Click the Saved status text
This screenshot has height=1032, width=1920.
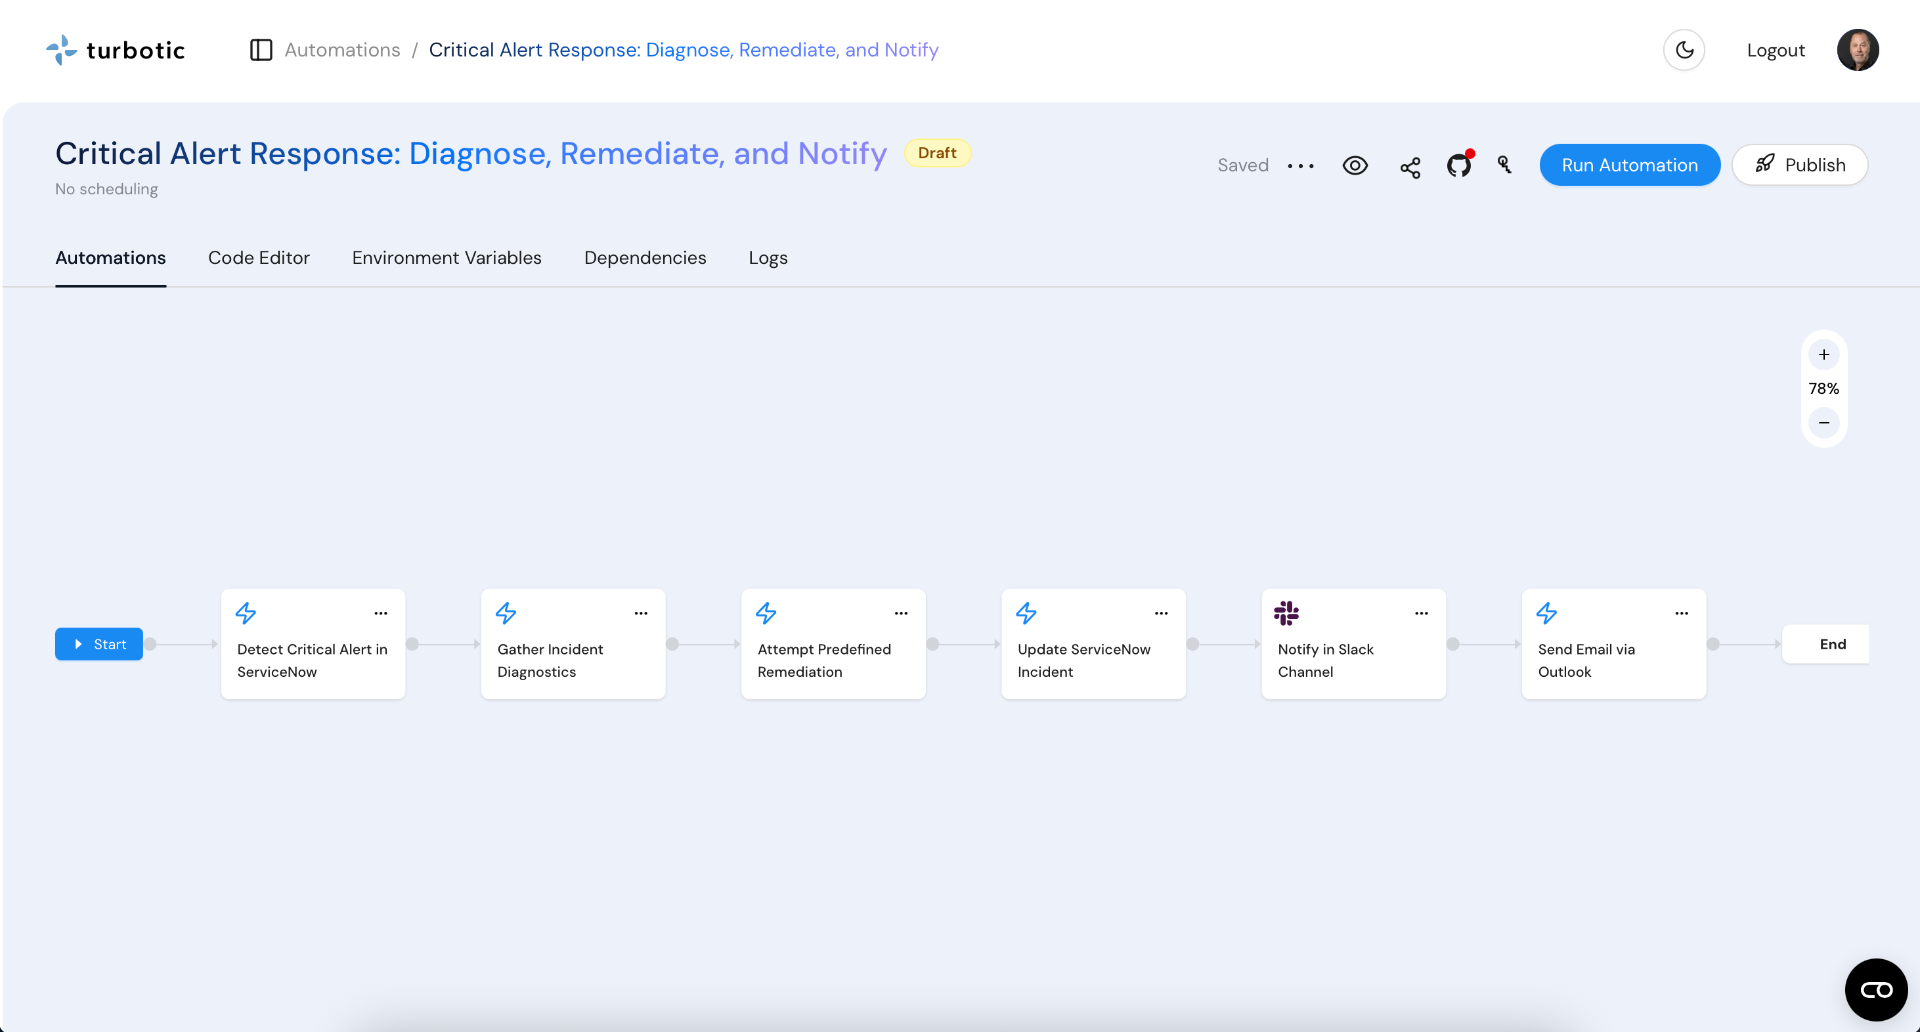pos(1243,166)
